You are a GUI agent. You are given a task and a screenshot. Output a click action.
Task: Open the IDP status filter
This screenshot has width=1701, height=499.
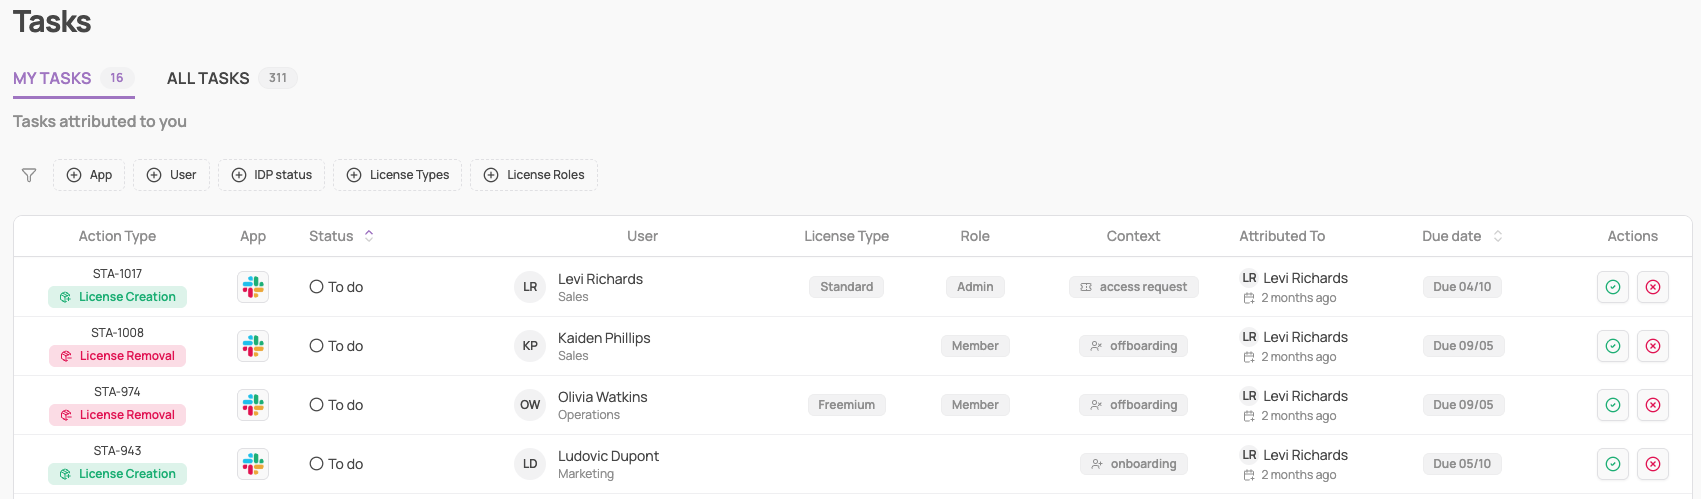271,175
